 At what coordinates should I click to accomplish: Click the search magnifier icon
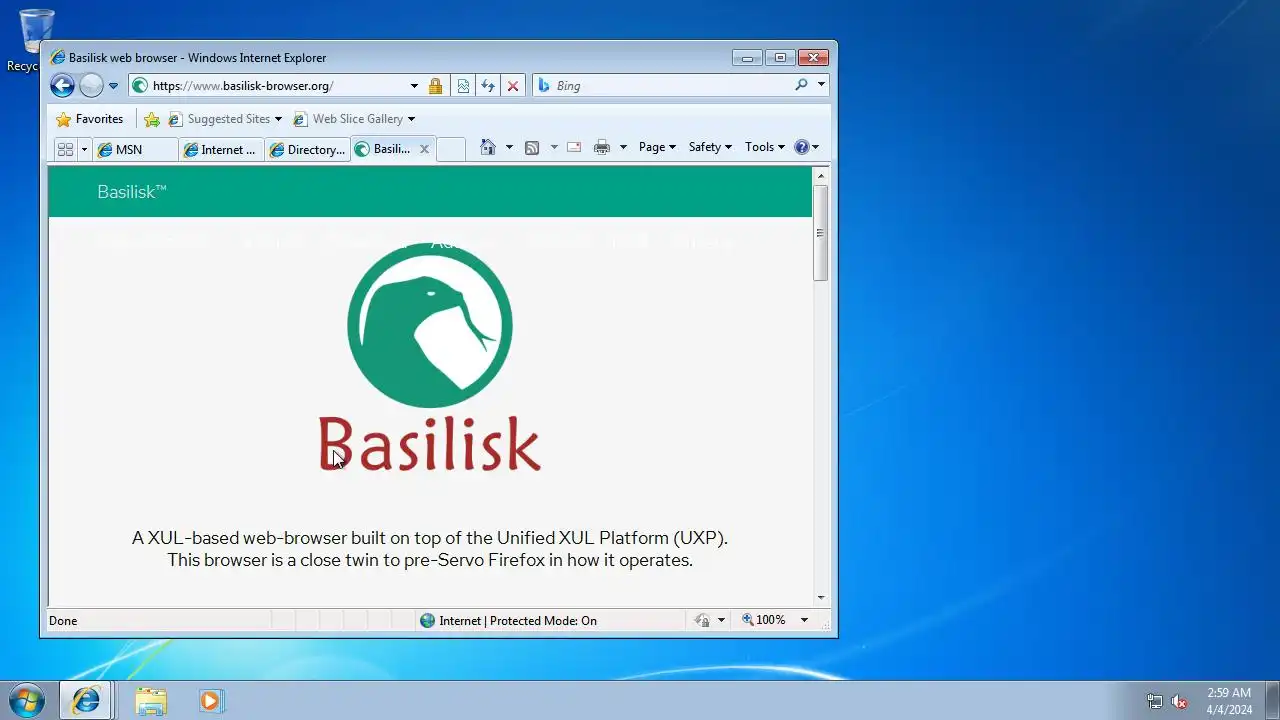[801, 85]
